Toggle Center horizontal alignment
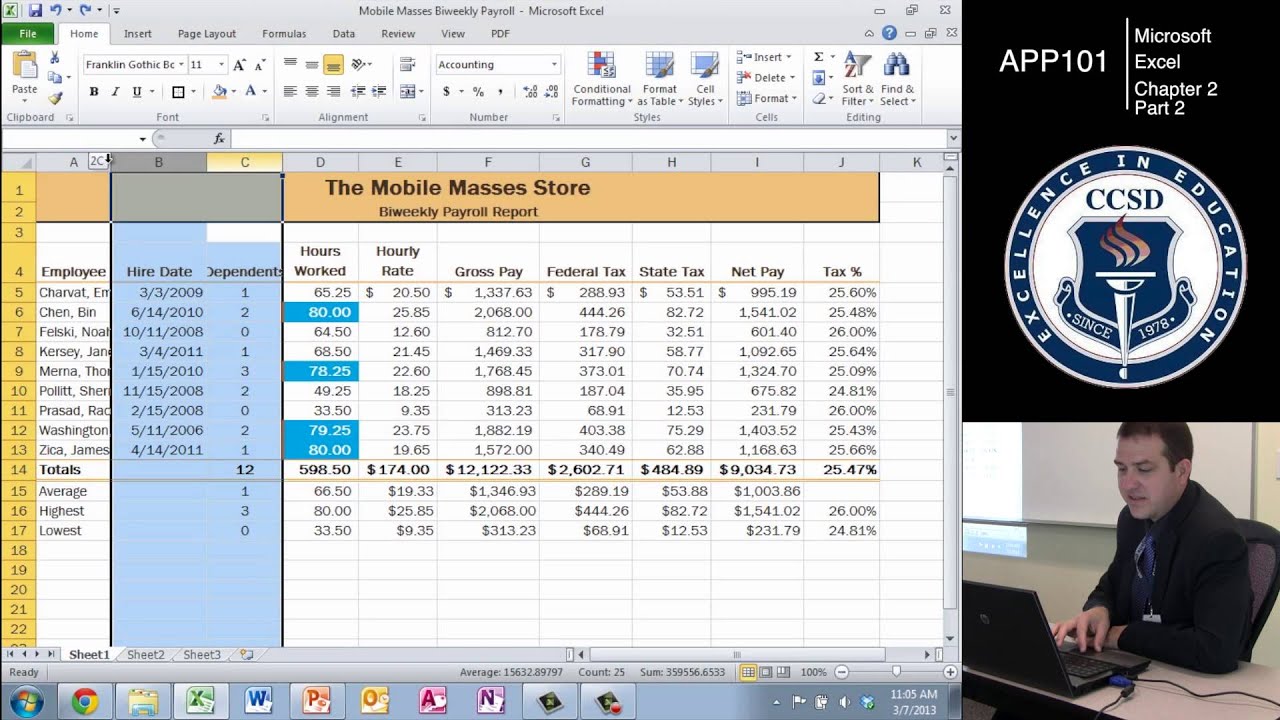This screenshot has height=720, width=1280. coord(312,92)
